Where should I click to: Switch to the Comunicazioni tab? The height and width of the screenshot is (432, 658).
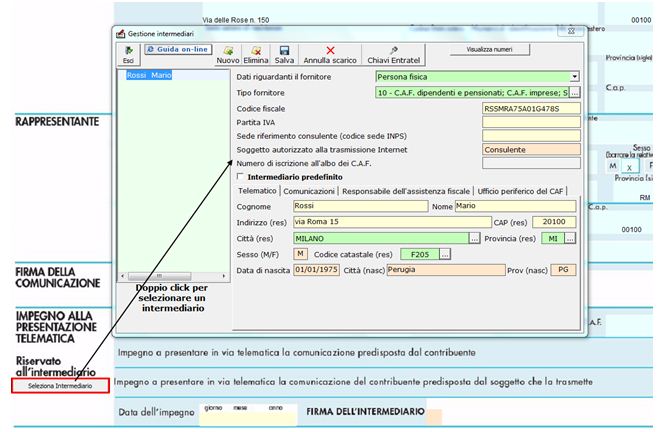(x=309, y=191)
